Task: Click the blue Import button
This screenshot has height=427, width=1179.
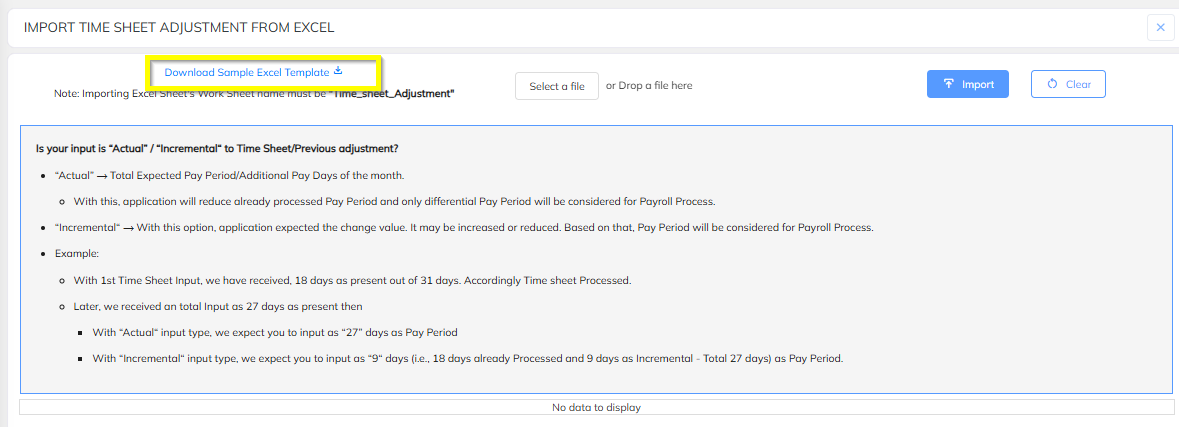Action: pos(968,84)
